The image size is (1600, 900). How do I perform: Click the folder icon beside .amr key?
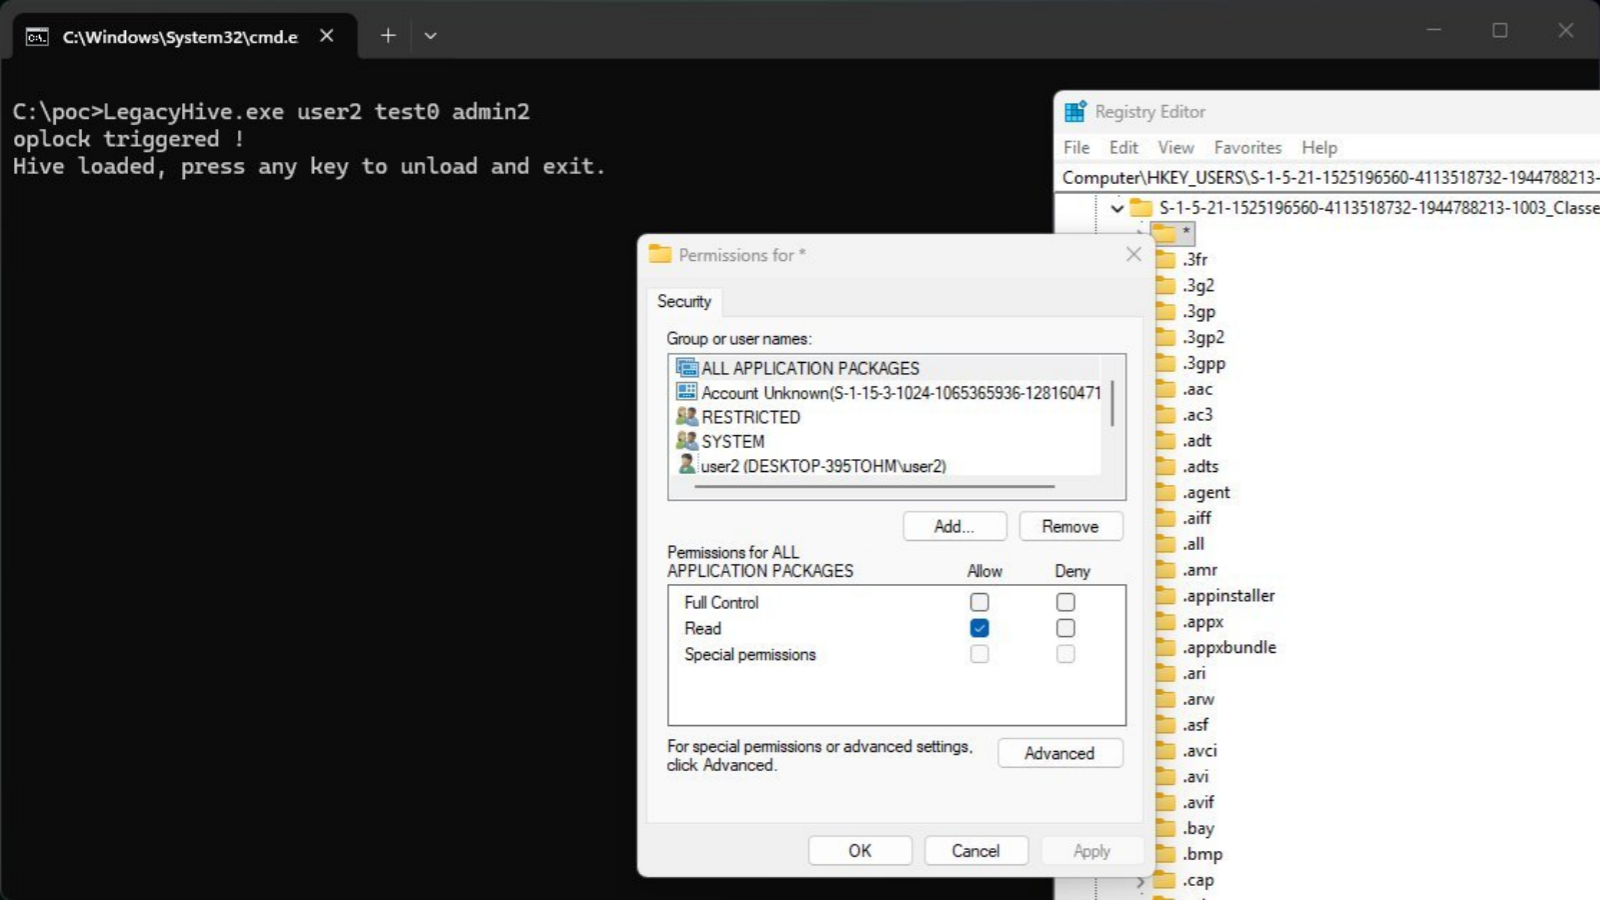coord(1166,570)
